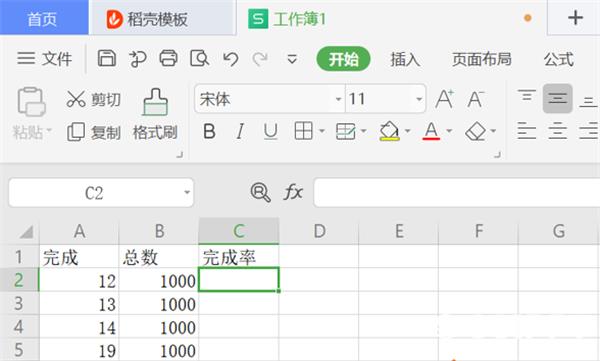Expand the font size dropdown
Viewport: 600px width, 361px height.
coord(419,99)
